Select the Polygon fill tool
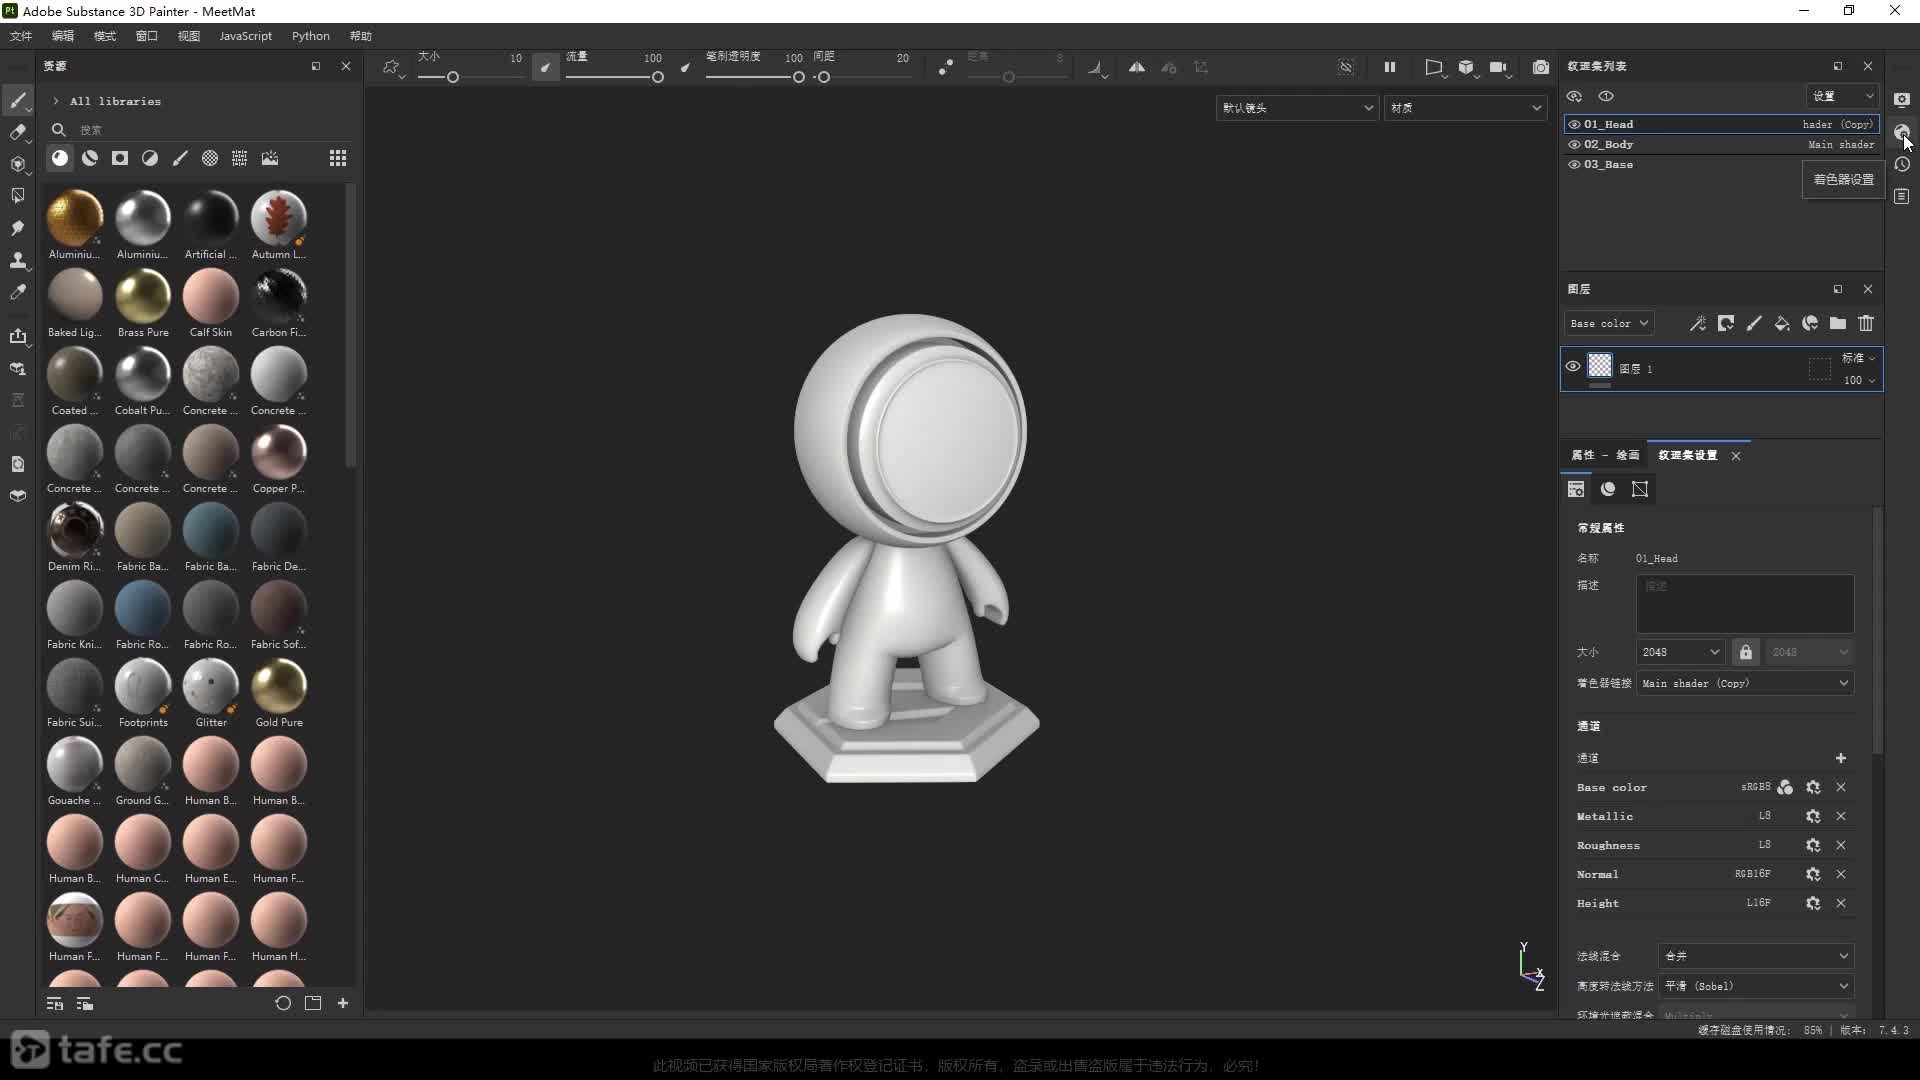Viewport: 1920px width, 1080px height. click(18, 196)
